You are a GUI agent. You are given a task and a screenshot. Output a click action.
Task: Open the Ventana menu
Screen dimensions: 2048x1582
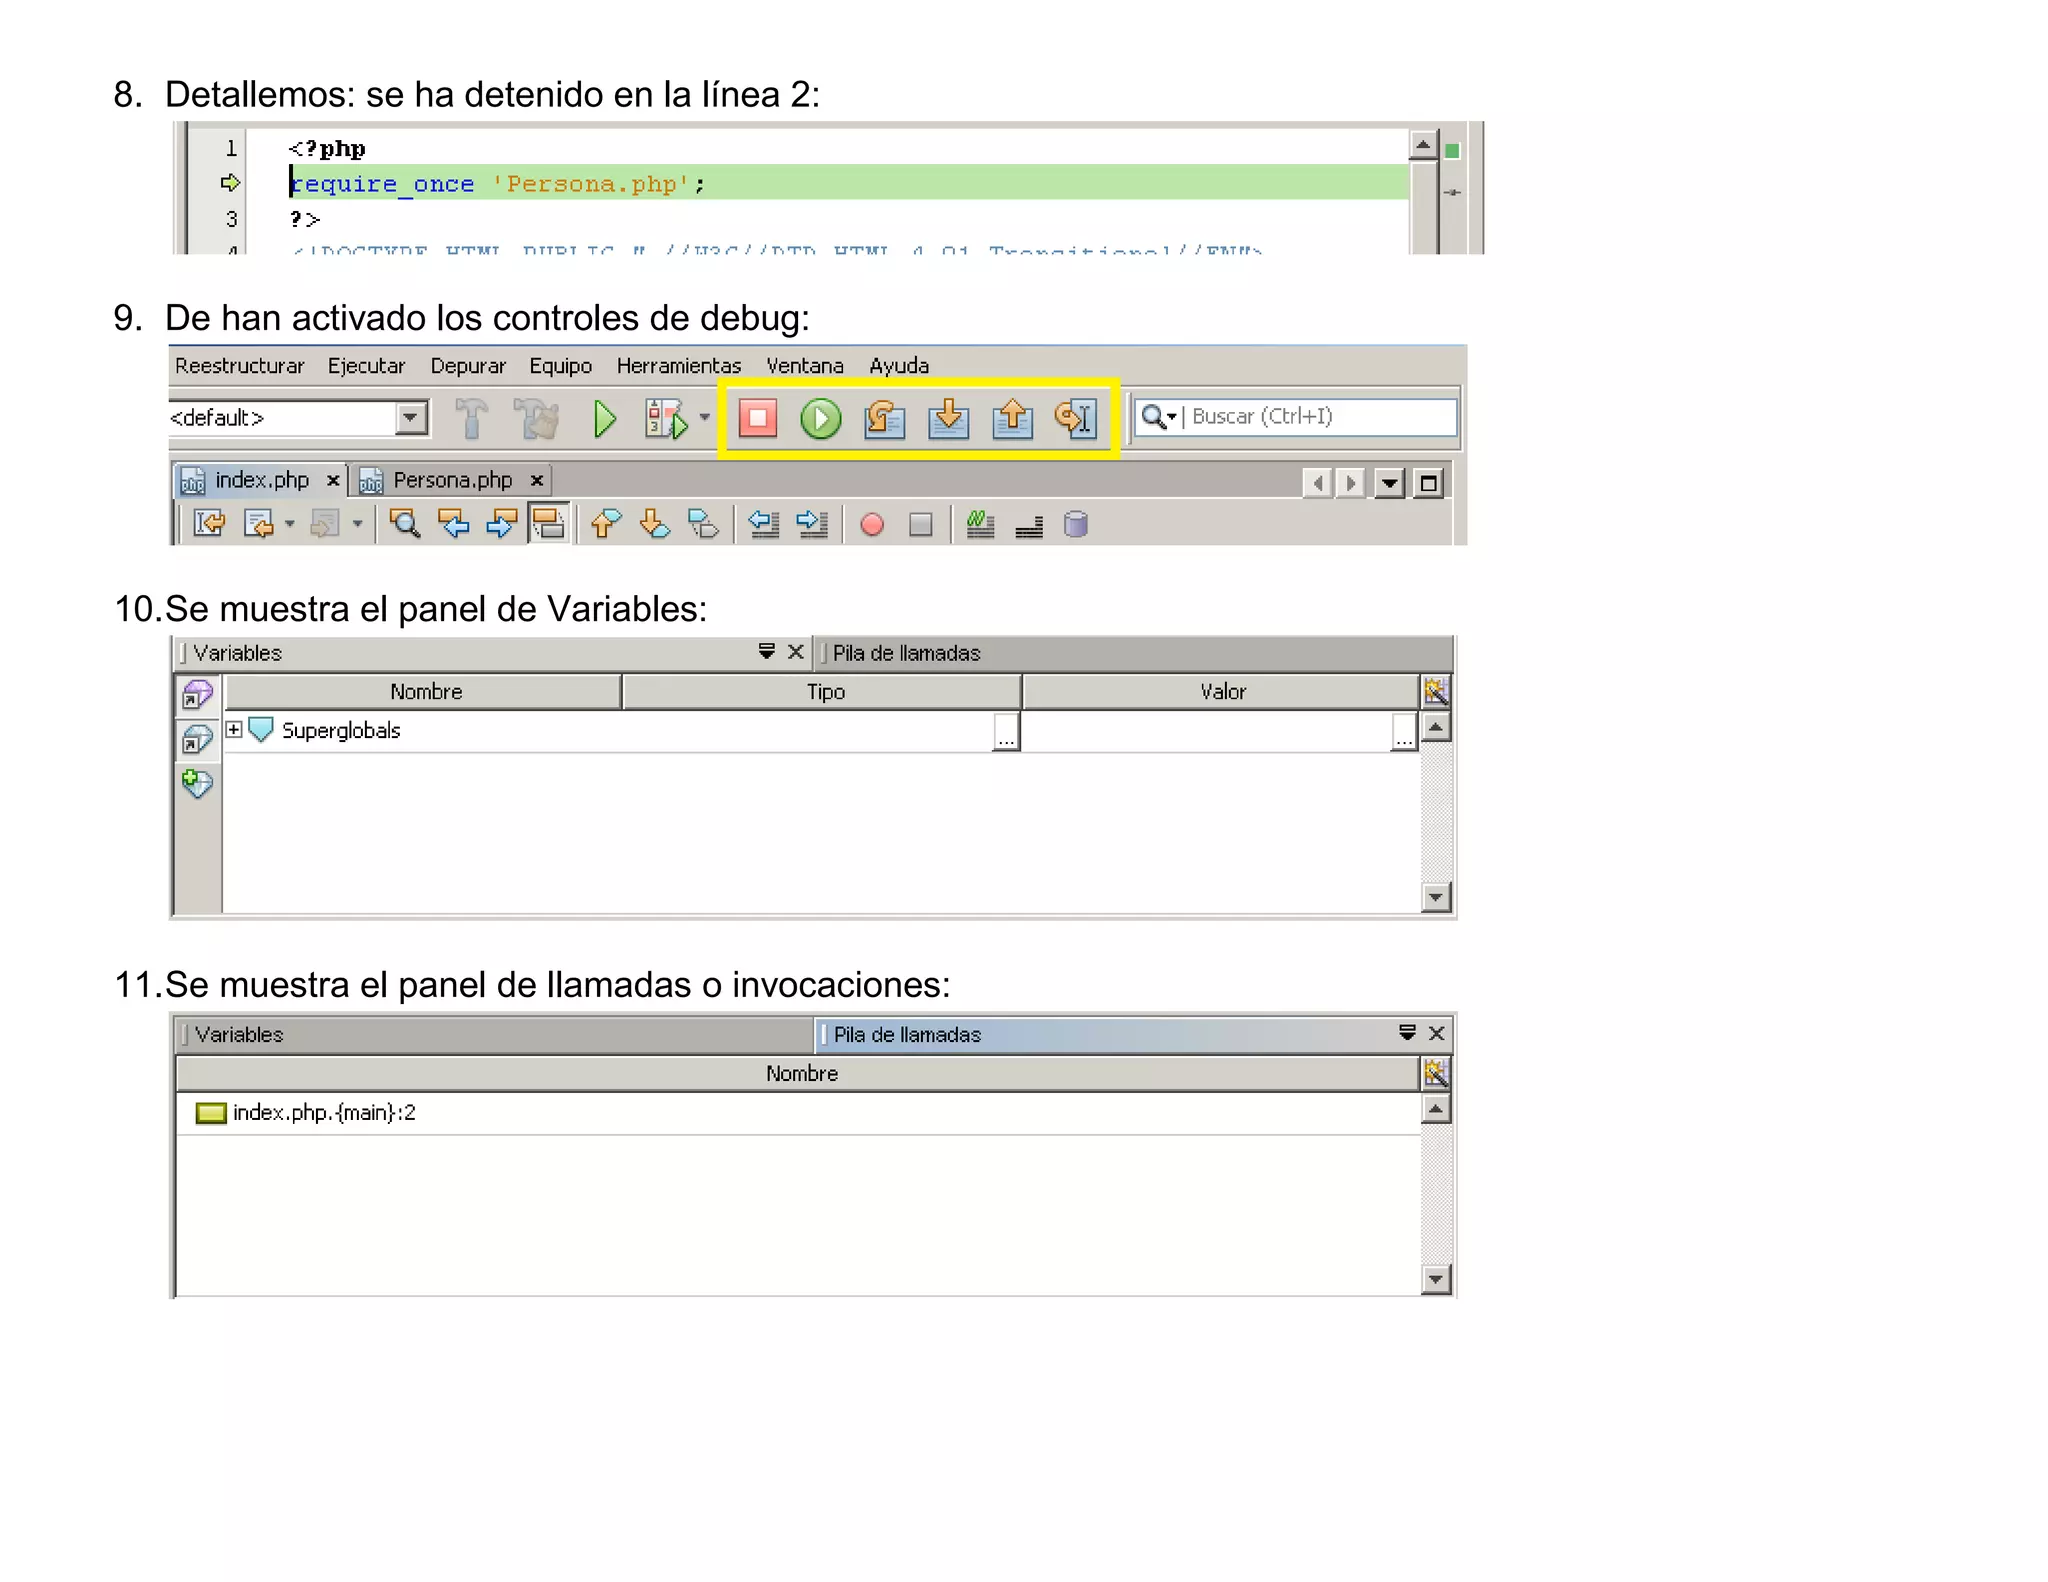click(x=805, y=366)
